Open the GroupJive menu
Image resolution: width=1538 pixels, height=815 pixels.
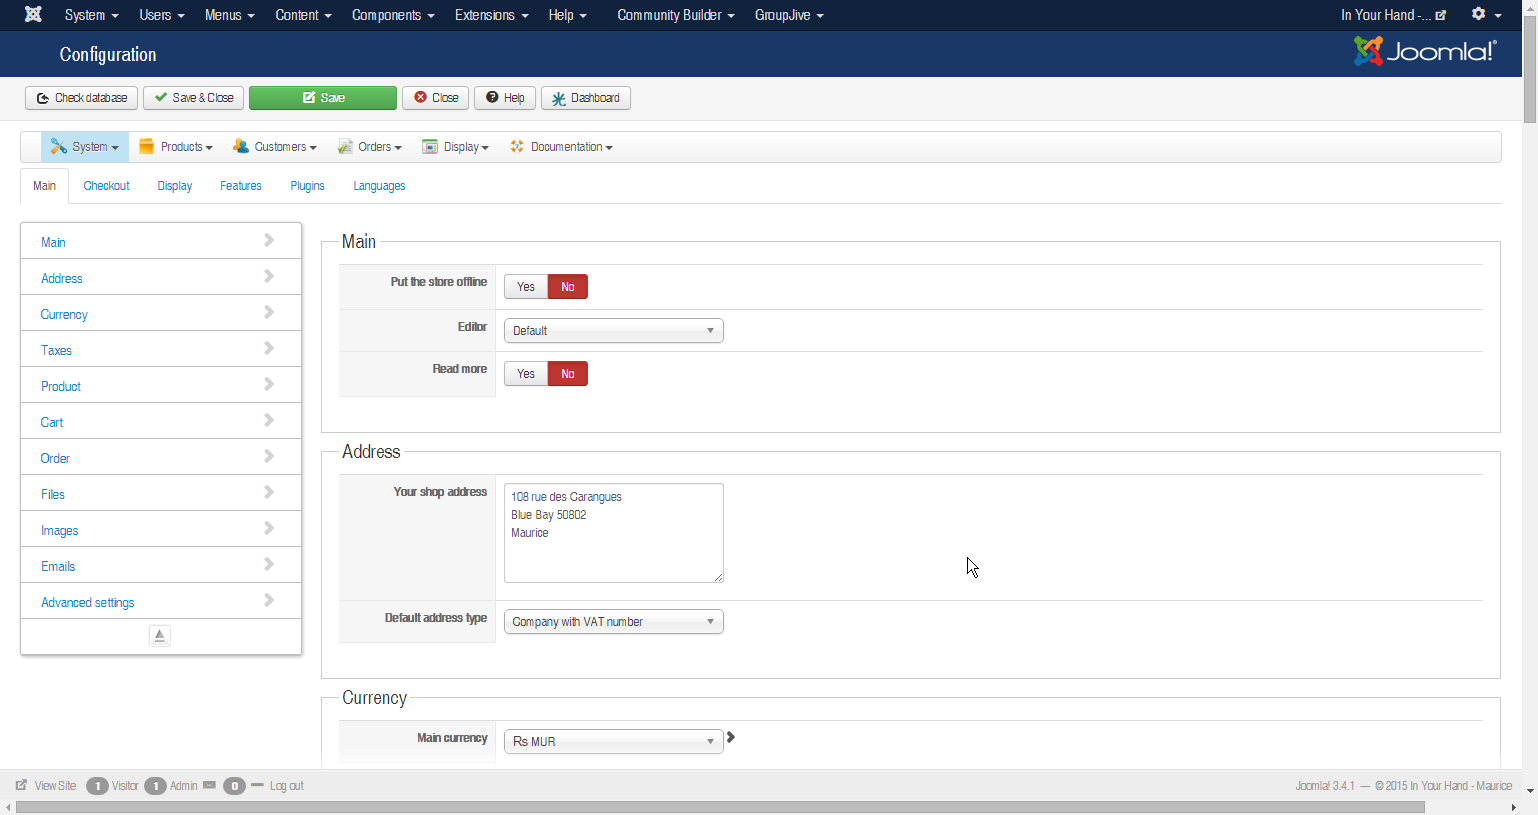pos(789,15)
